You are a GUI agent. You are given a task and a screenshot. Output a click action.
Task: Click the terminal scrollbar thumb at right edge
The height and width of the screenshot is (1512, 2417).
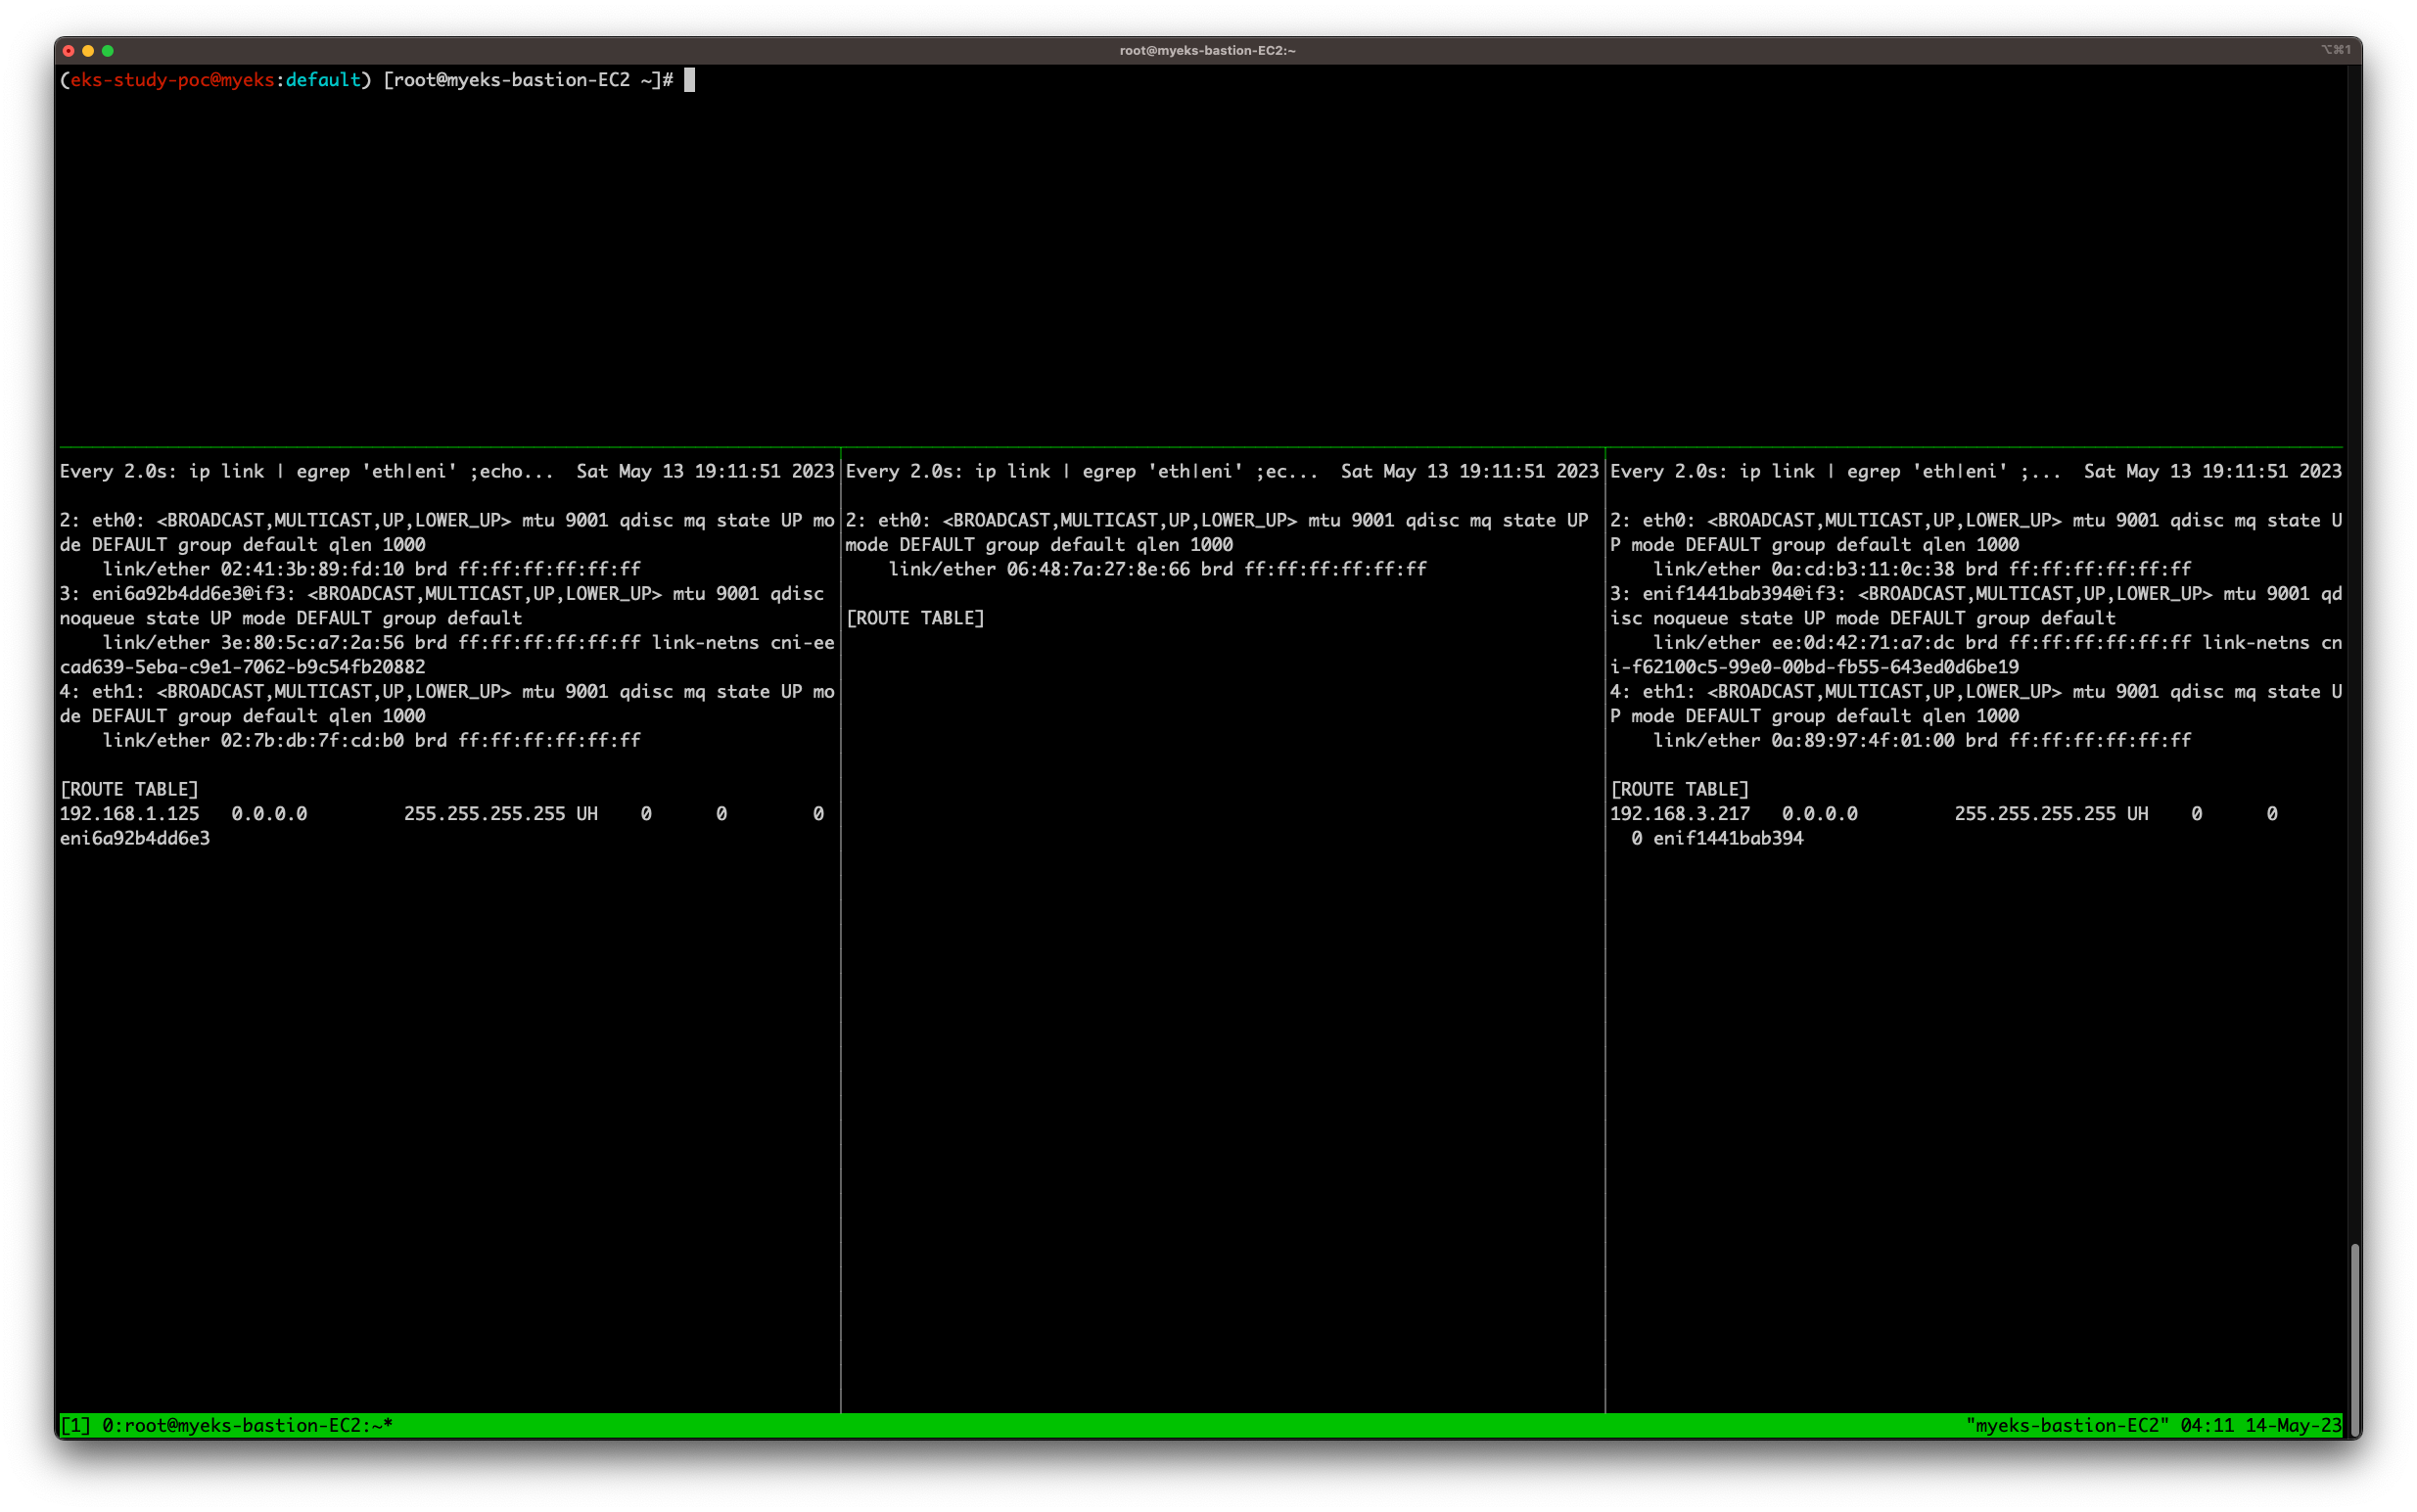click(2354, 1338)
